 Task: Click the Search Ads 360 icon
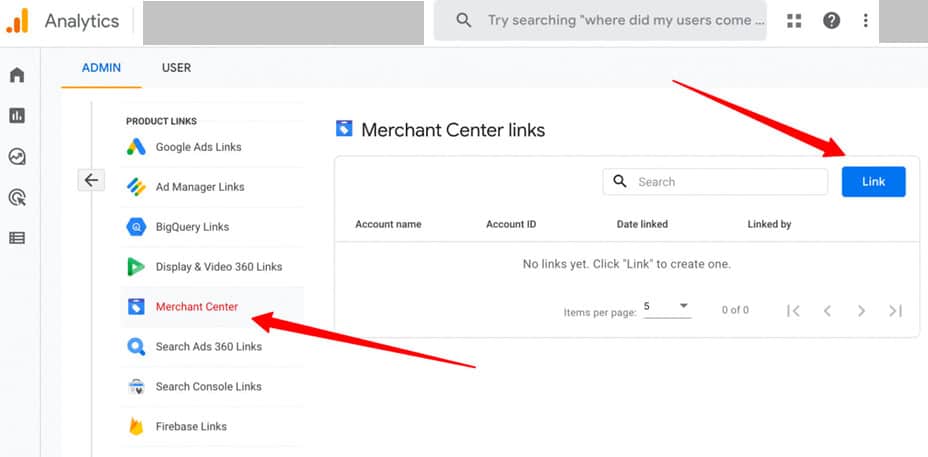pyautogui.click(x=136, y=346)
